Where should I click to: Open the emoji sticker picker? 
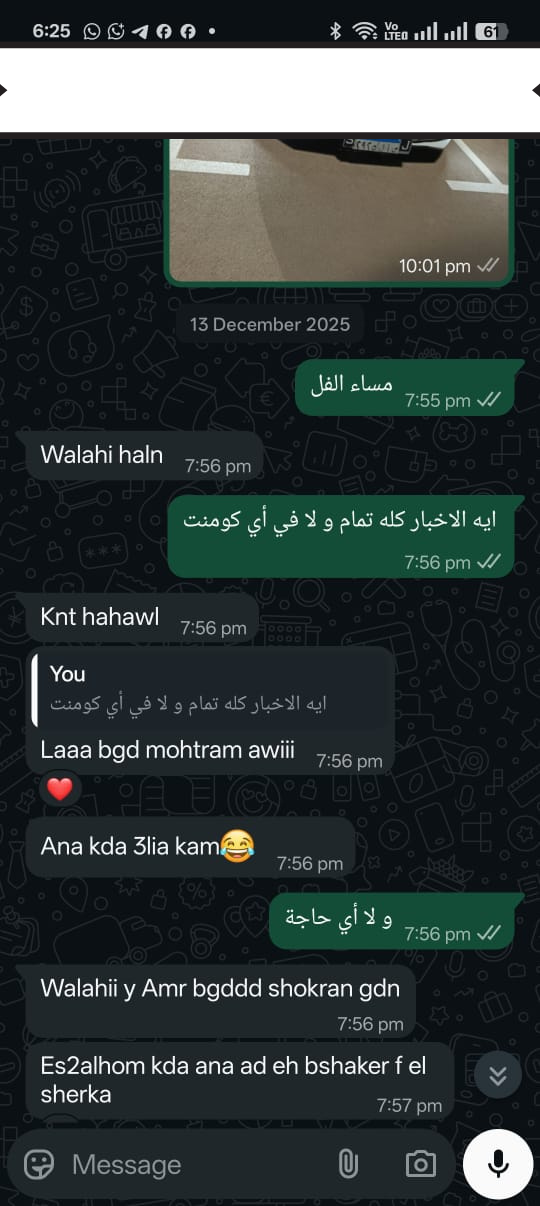(38, 1164)
